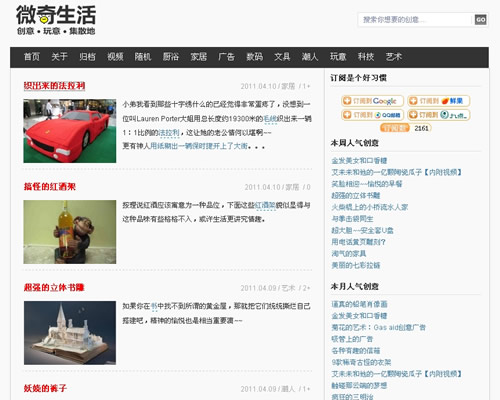Open the 玩意 category
The height and width of the screenshot is (400, 500).
coord(338,57)
